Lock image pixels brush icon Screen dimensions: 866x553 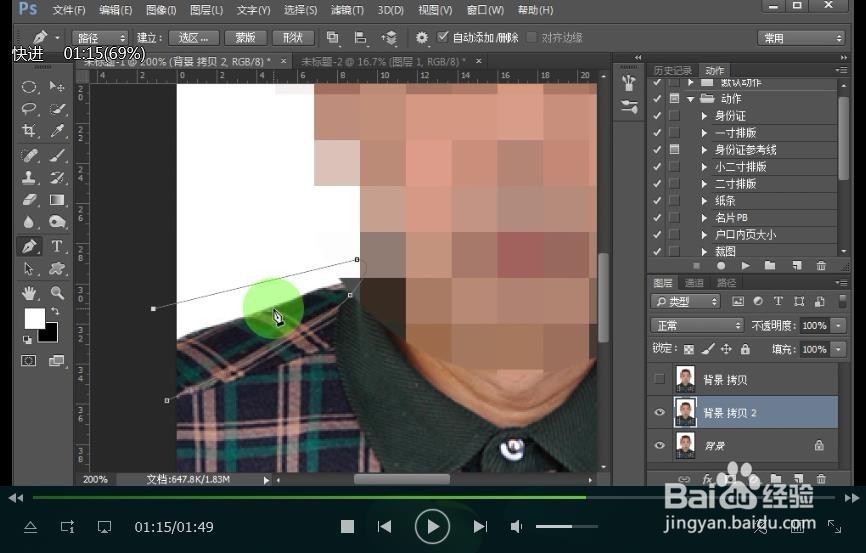[x=707, y=349]
